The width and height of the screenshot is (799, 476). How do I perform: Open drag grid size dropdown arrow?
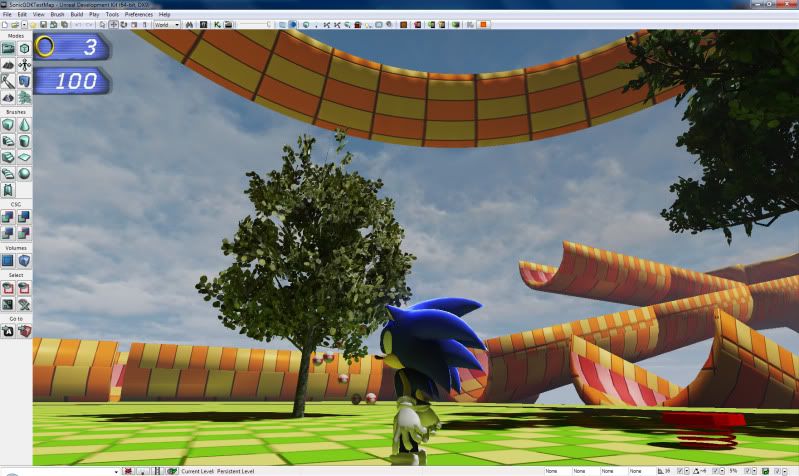(687, 471)
